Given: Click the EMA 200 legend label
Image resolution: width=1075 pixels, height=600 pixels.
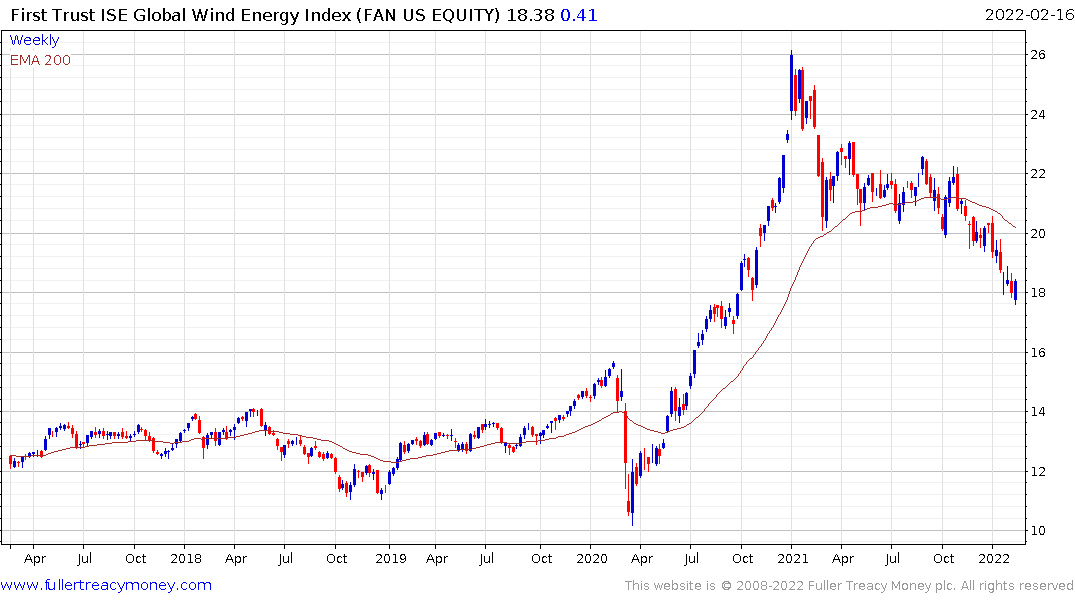Looking at the screenshot, I should pyautogui.click(x=40, y=60).
